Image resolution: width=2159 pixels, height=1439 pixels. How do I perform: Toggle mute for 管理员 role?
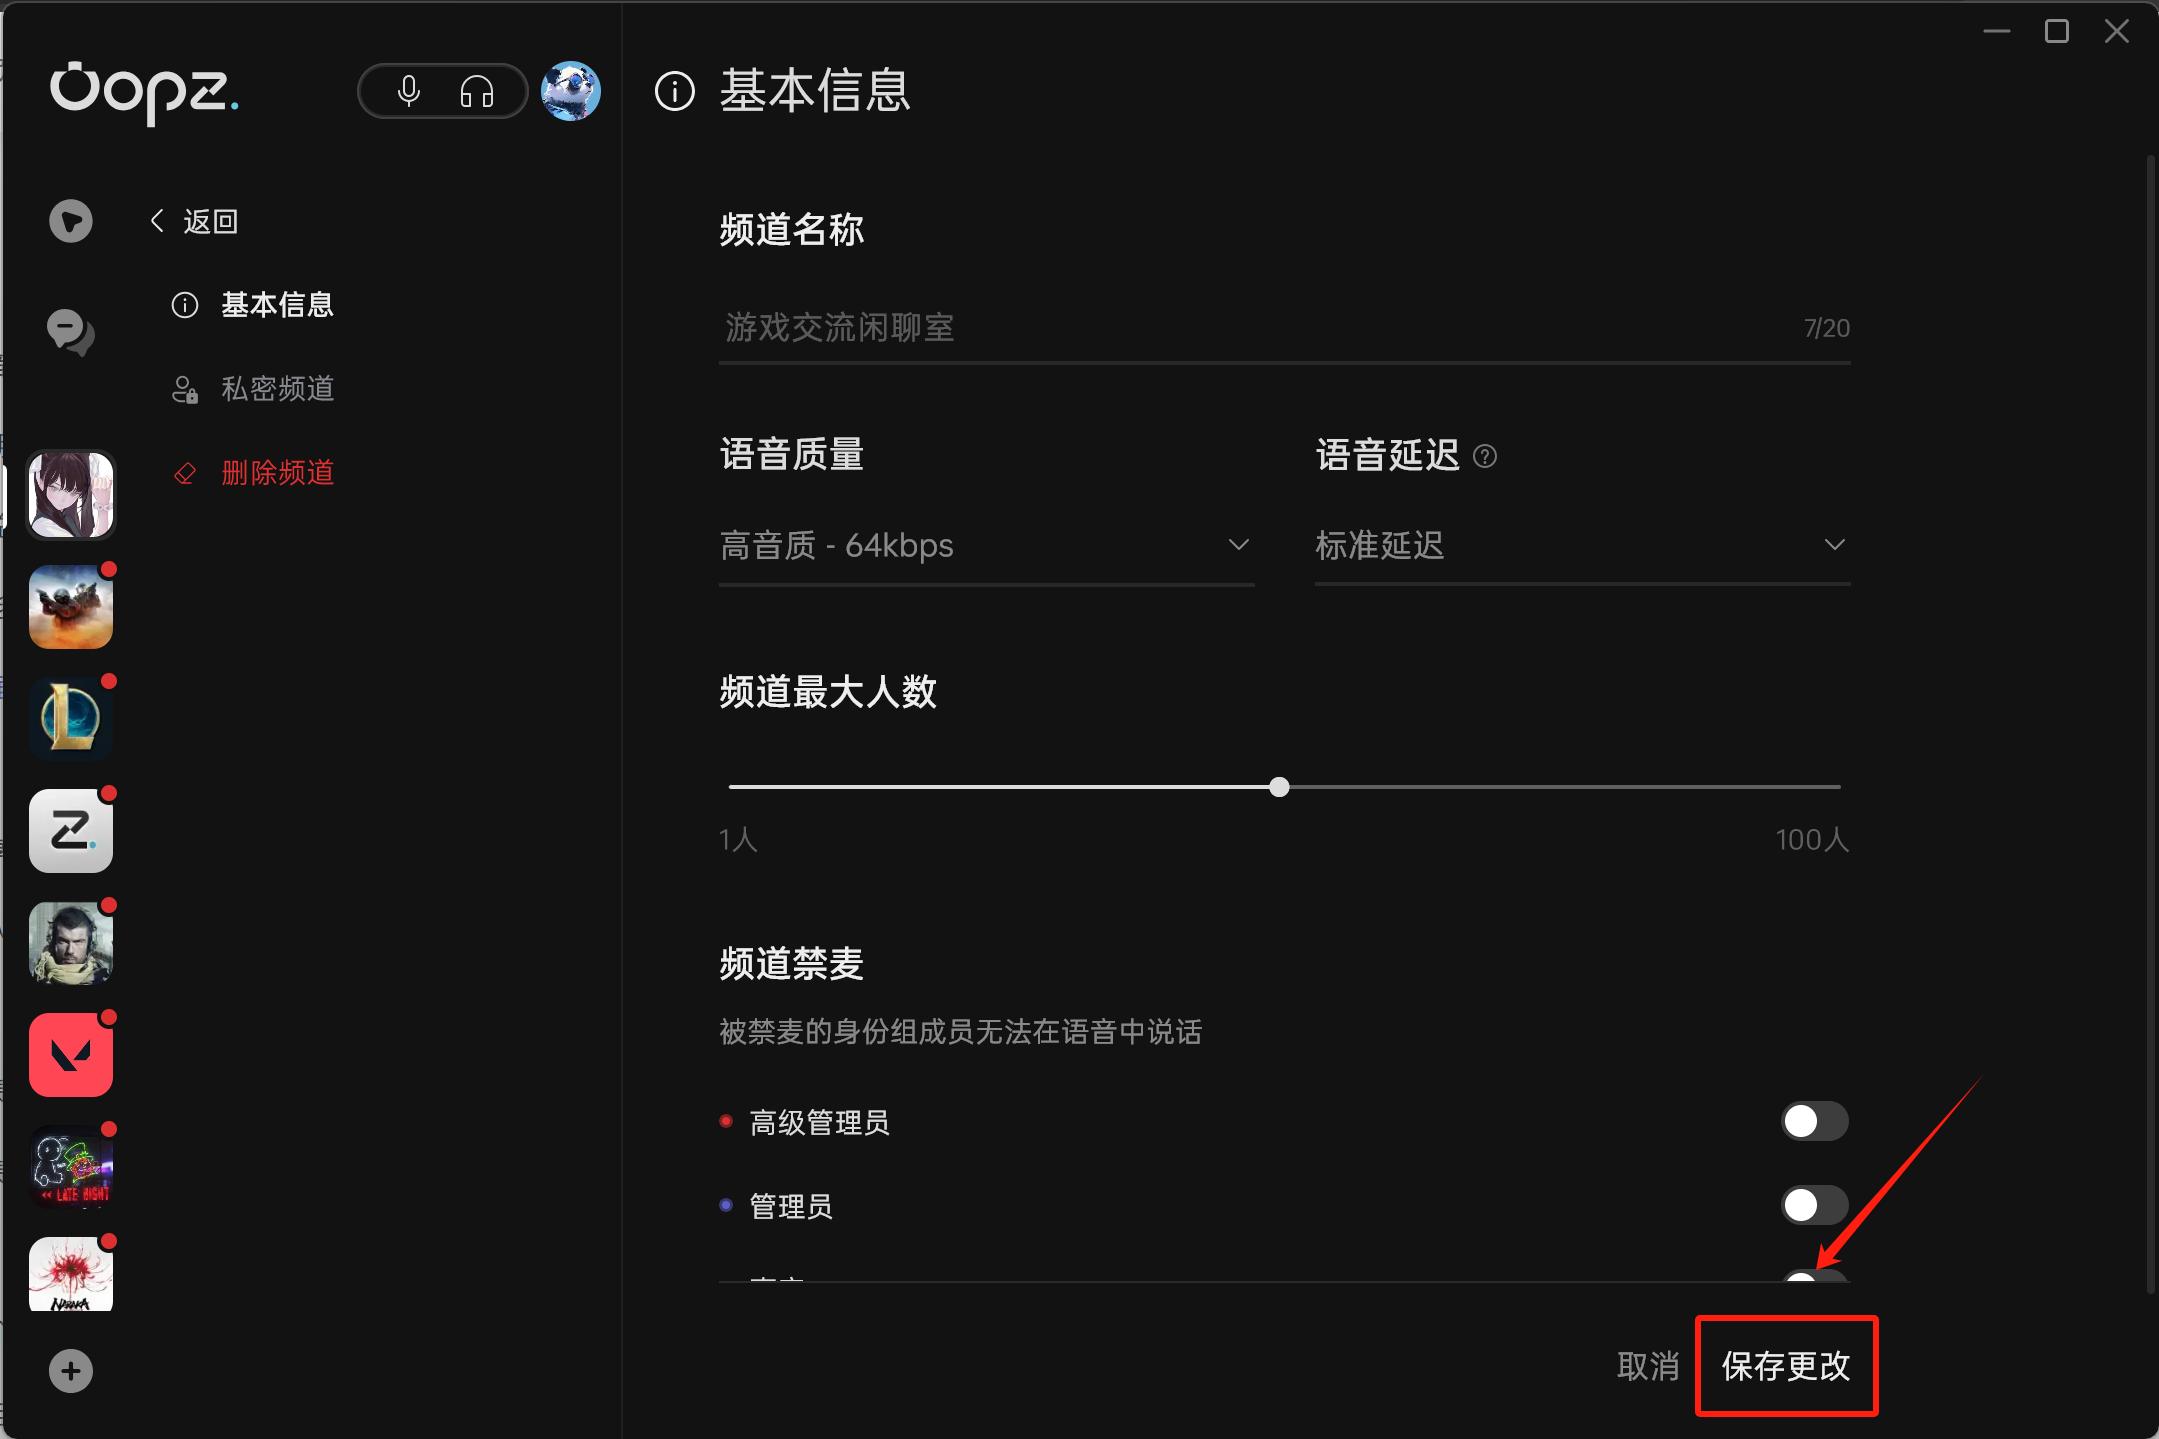click(x=1814, y=1206)
